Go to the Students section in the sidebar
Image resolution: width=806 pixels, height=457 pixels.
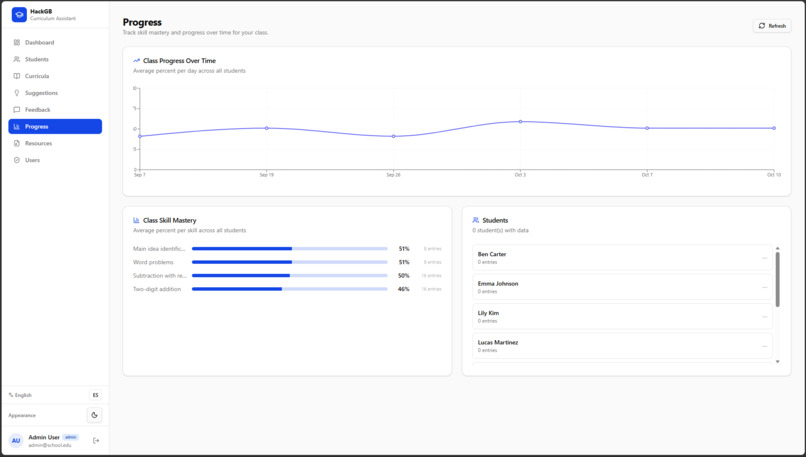click(x=55, y=60)
